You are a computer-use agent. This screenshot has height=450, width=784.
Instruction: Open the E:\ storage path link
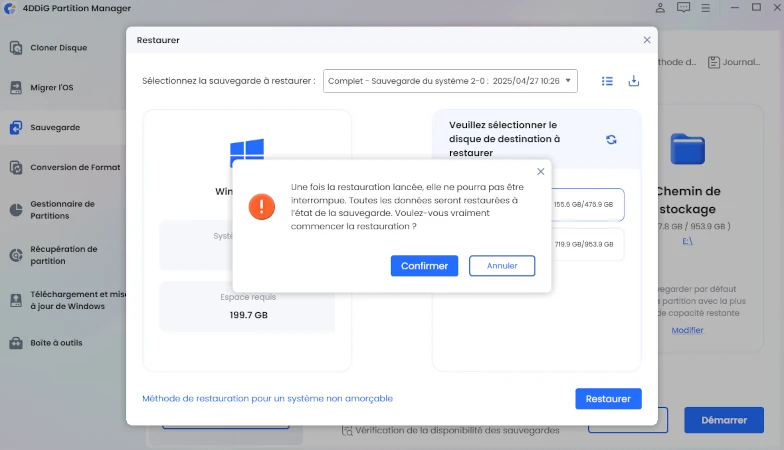[688, 241]
